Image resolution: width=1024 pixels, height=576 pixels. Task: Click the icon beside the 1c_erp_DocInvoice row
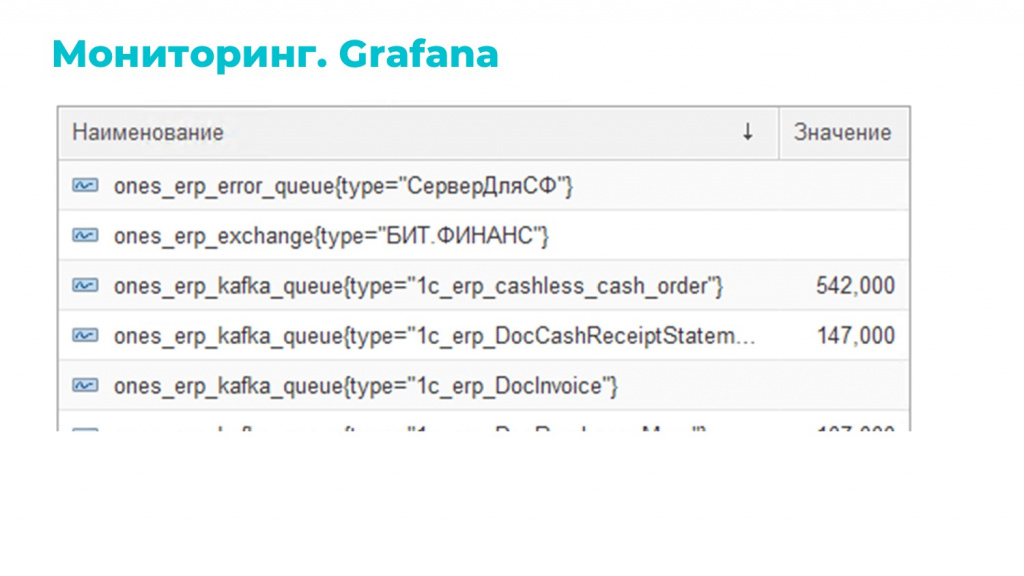pos(86,385)
